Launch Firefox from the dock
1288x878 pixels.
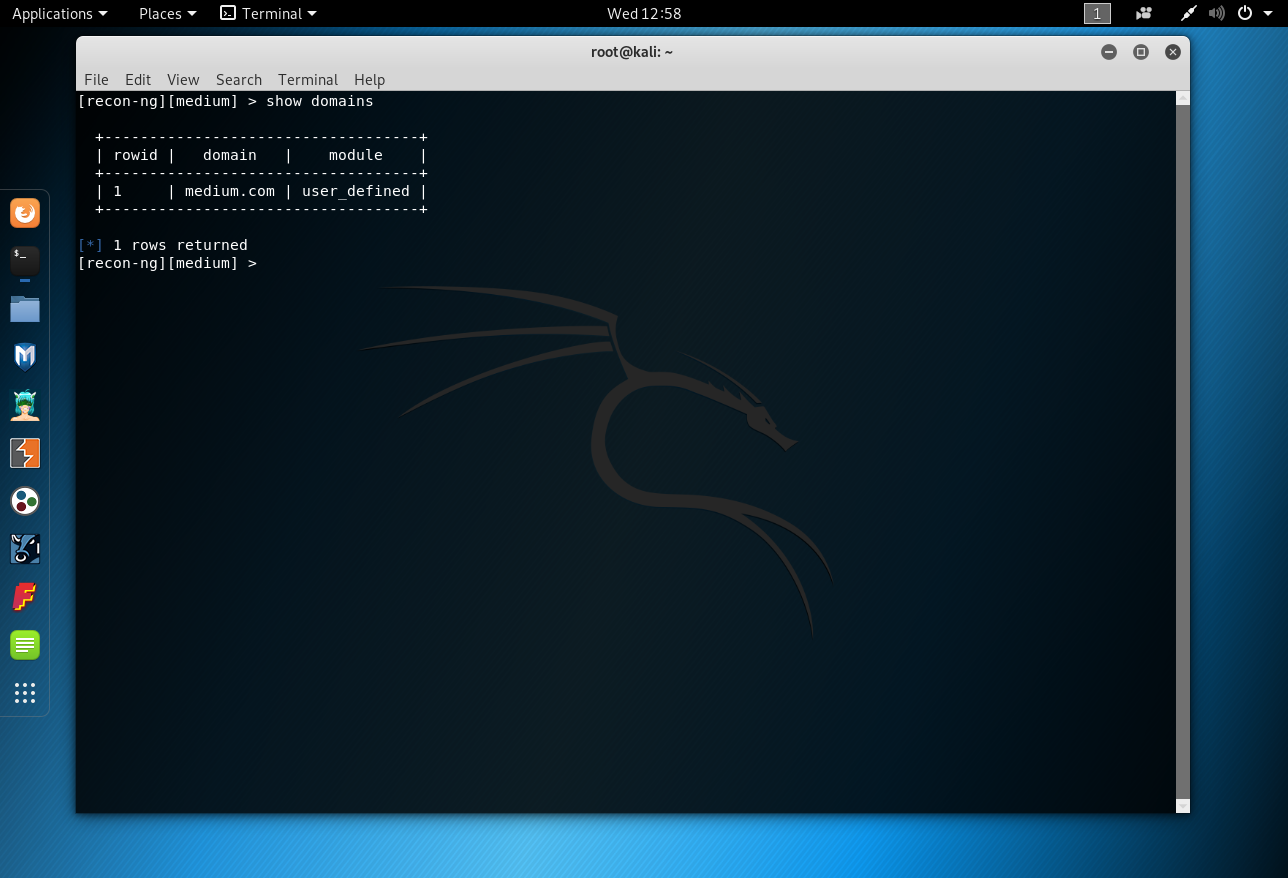coord(25,213)
